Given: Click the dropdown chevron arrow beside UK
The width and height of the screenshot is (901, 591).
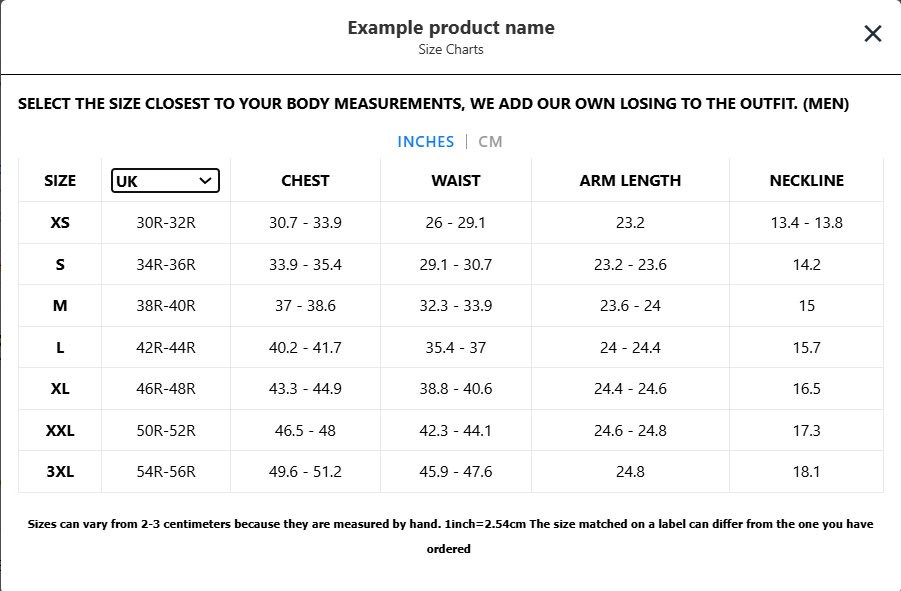Looking at the screenshot, I should tap(206, 181).
